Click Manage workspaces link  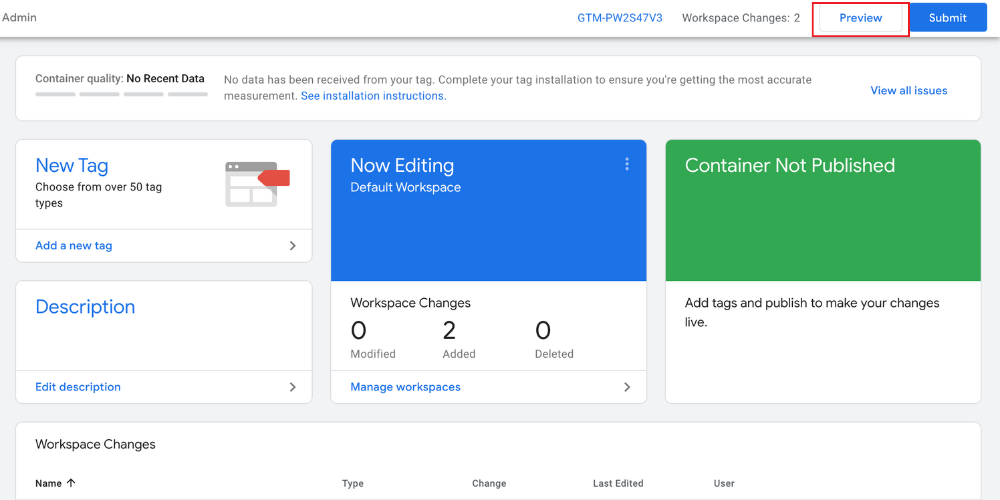point(406,386)
